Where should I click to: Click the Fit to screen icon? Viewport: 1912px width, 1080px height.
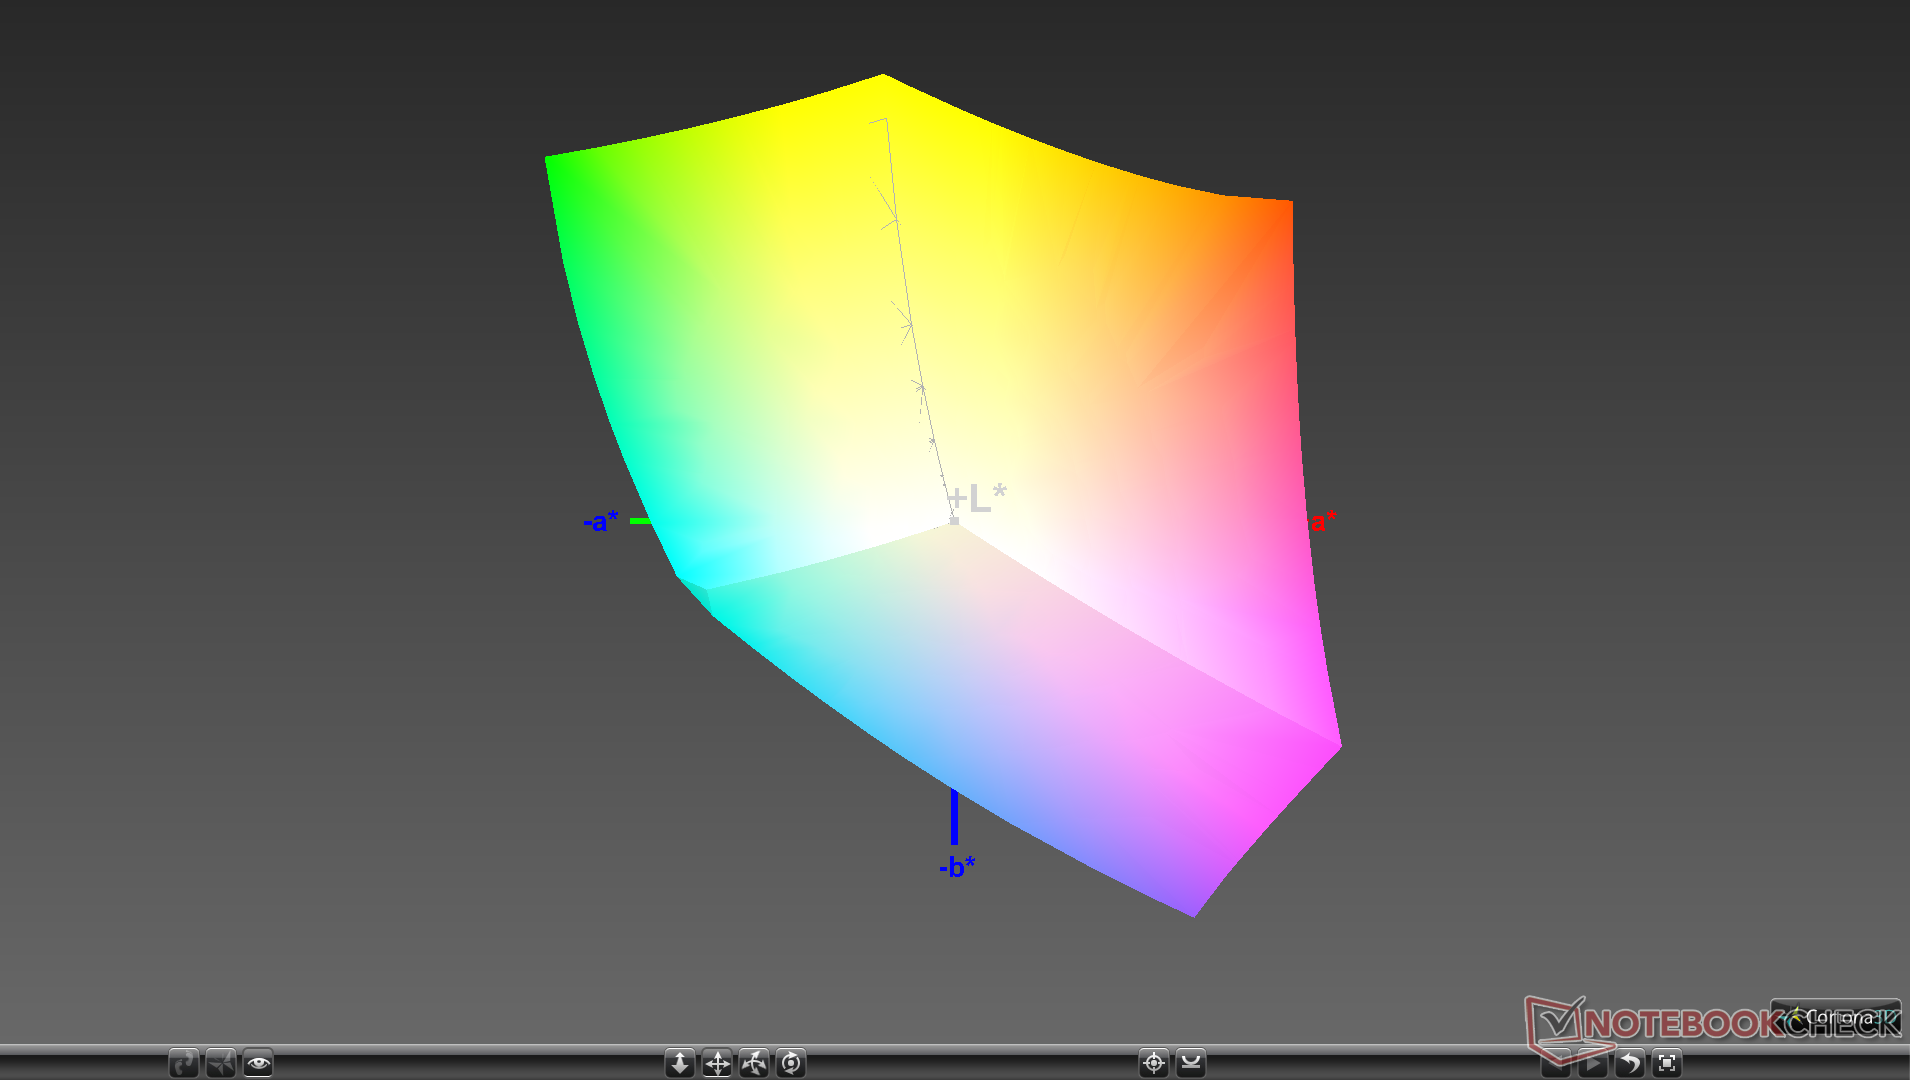[1667, 1063]
